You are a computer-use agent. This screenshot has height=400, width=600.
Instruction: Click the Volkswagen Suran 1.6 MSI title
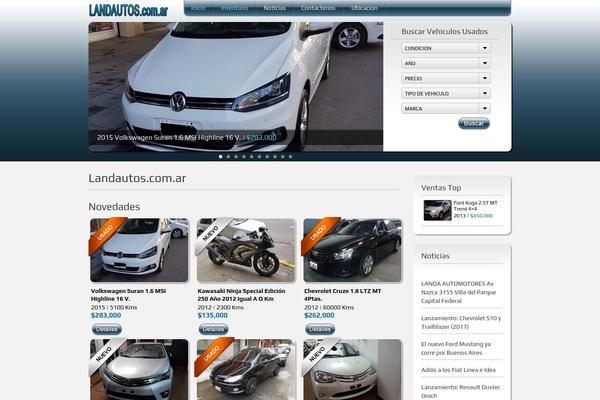(129, 295)
